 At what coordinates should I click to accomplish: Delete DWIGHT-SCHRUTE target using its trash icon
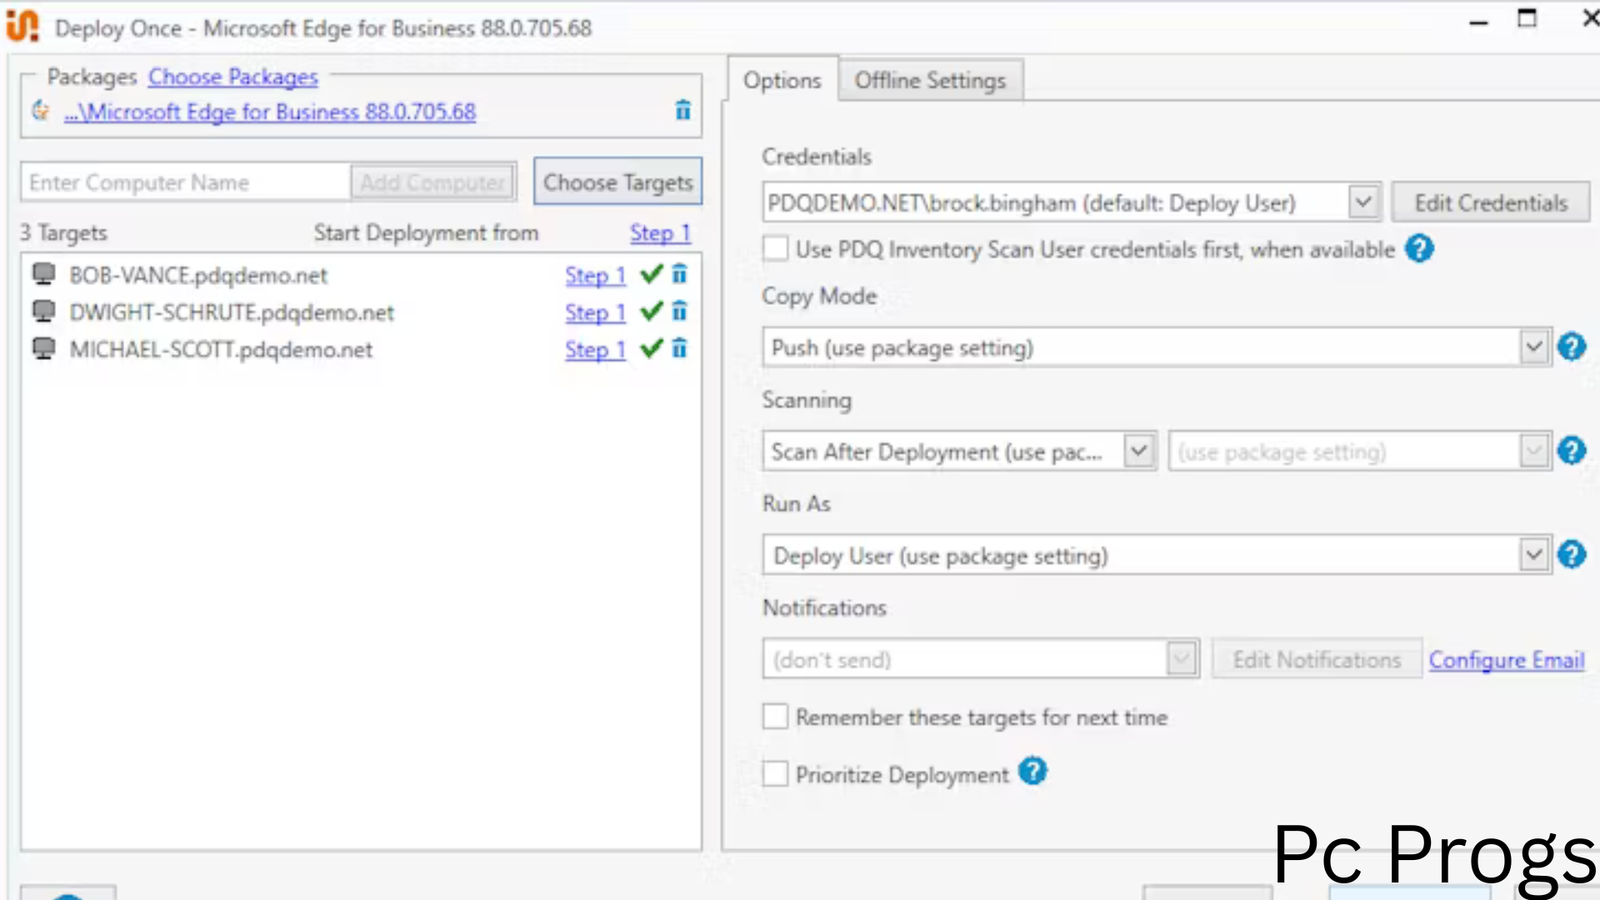pyautogui.click(x=680, y=311)
